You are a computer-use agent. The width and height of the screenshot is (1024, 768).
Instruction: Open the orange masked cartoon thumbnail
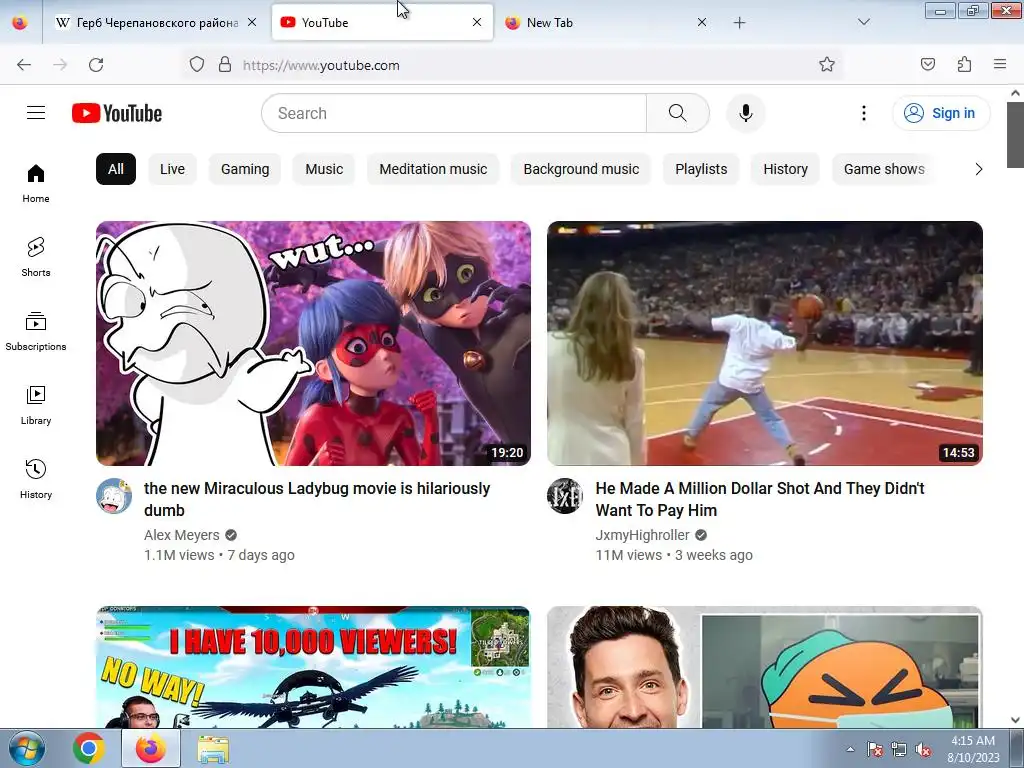765,667
